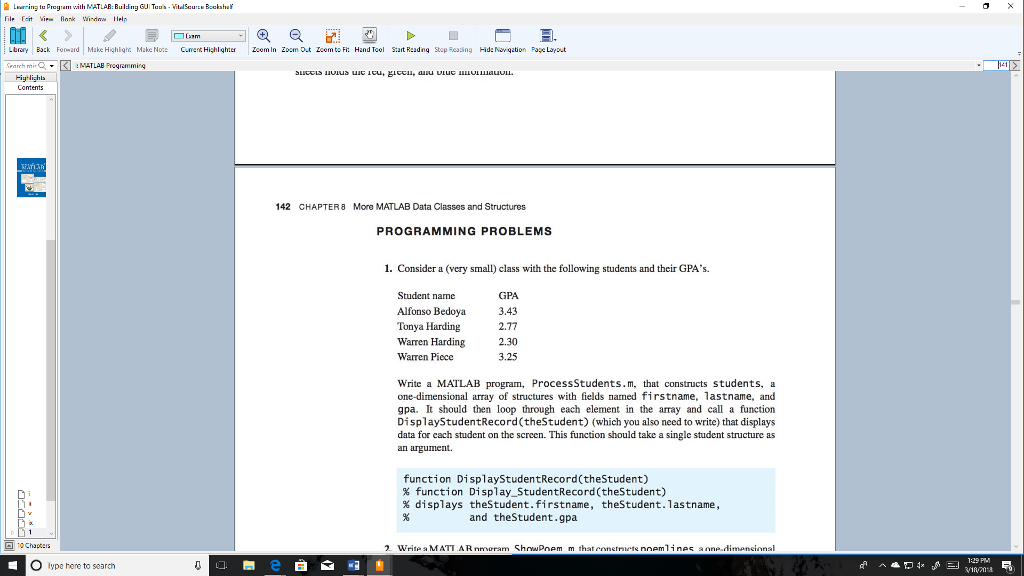The width and height of the screenshot is (1024, 576).
Task: Open the Current Highlighter dropdown
Action: (239, 35)
